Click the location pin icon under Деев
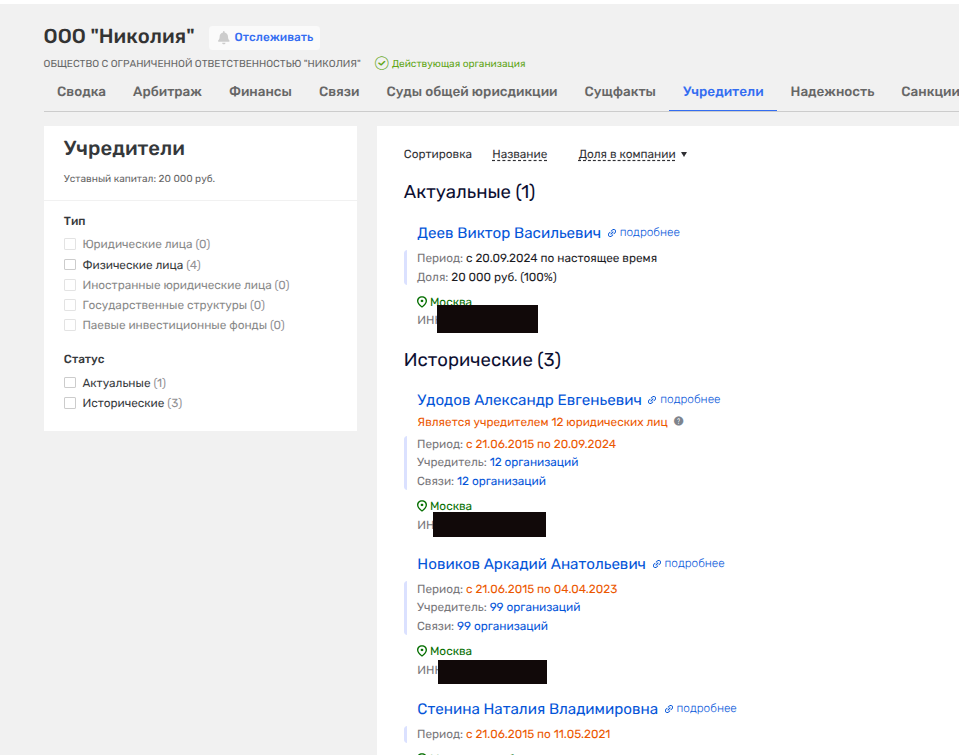The width and height of the screenshot is (959, 755). [x=422, y=302]
